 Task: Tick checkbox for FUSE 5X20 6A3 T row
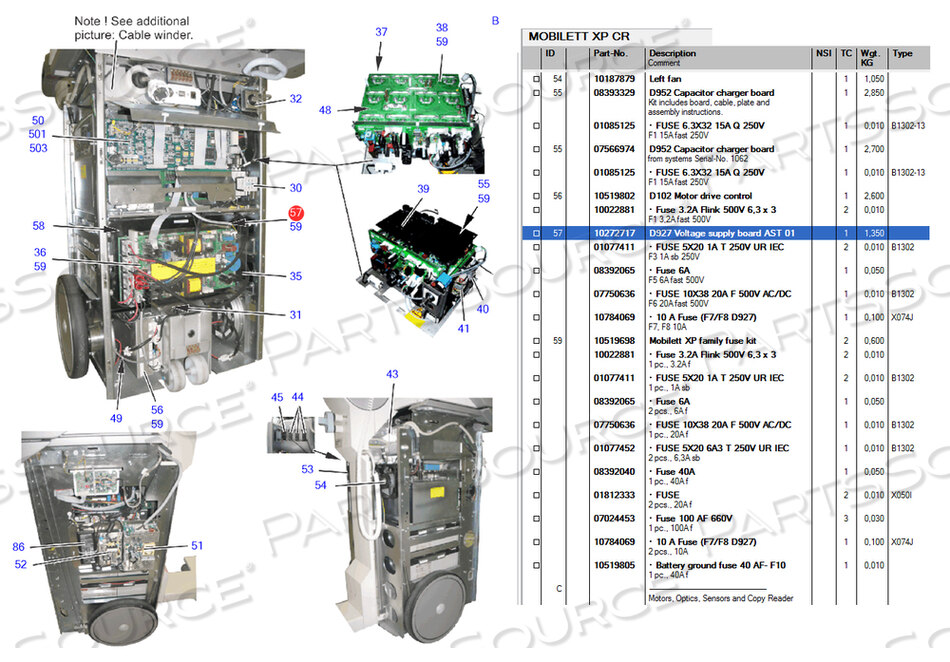pyautogui.click(x=536, y=449)
